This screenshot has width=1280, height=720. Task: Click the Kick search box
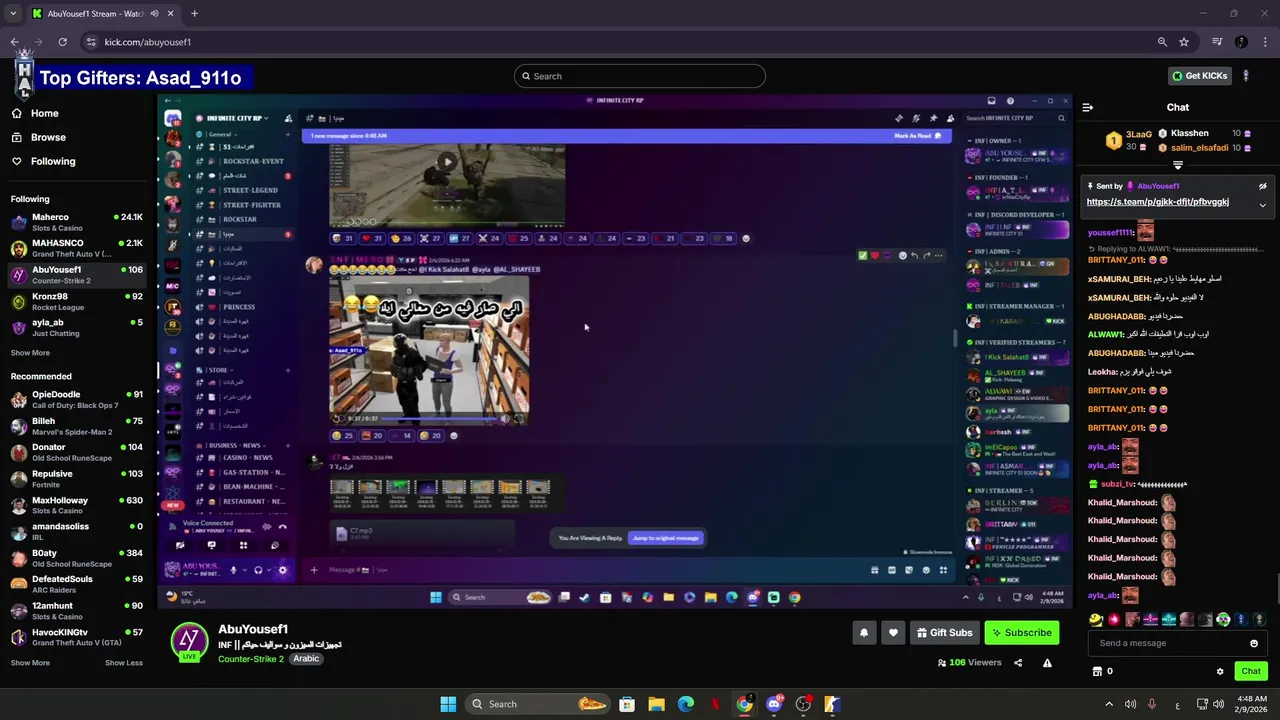pyautogui.click(x=640, y=76)
